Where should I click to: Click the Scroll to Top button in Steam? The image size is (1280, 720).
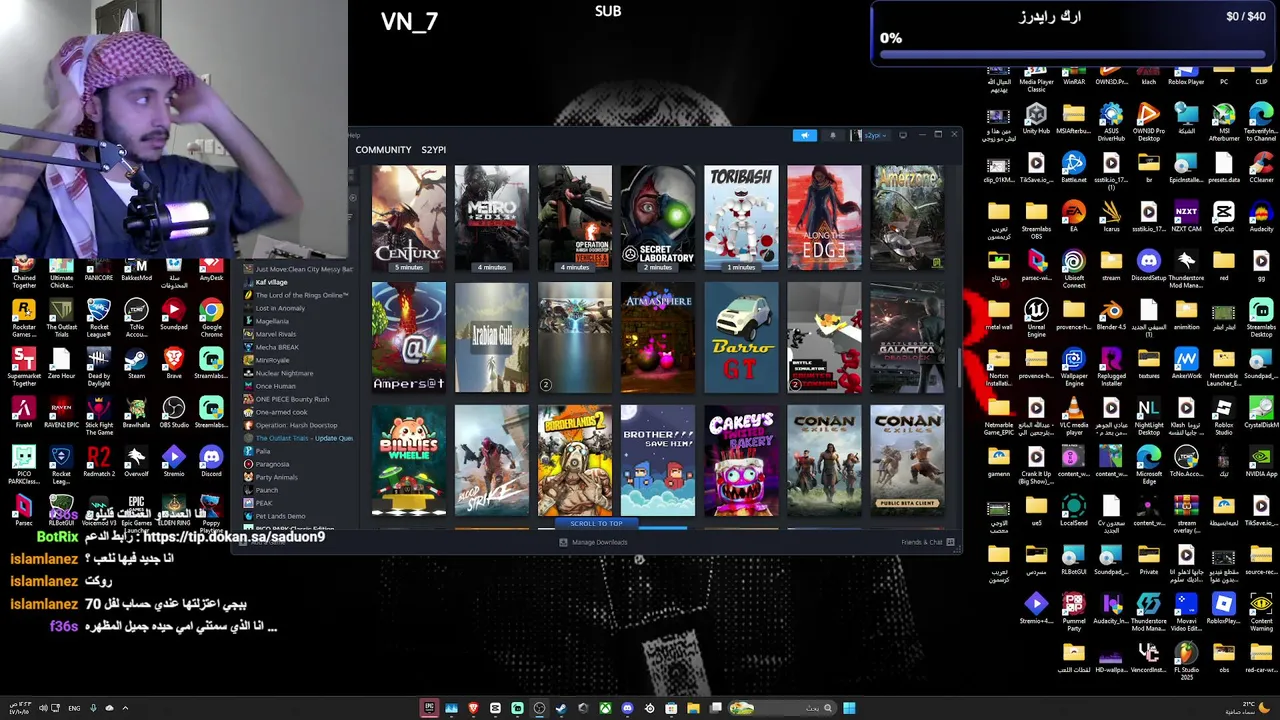596,524
